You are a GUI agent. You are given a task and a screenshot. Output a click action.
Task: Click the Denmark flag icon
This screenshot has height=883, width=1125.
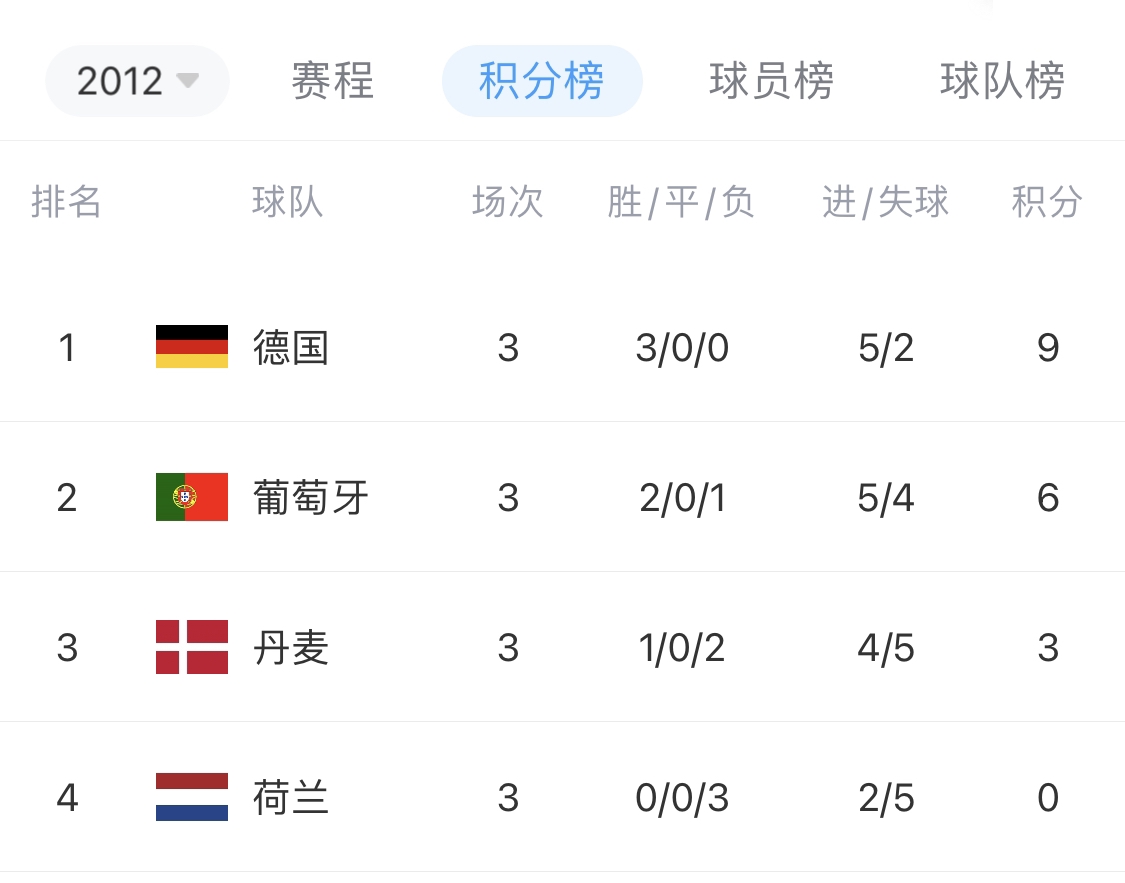tap(192, 647)
